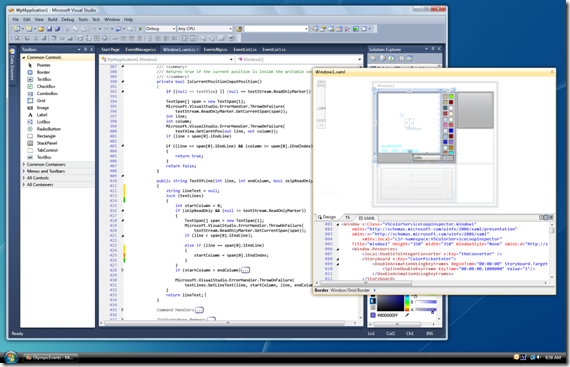Click the pin icon on Toolbox panel
570x367 pixels.
tap(85, 49)
